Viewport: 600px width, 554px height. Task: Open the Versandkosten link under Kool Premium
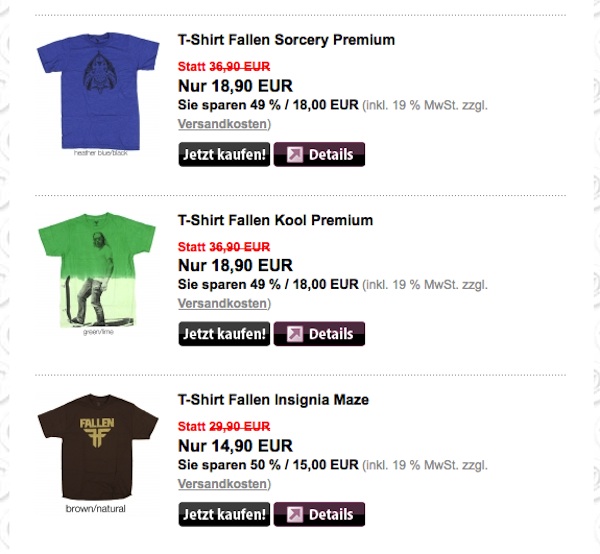pos(223,303)
